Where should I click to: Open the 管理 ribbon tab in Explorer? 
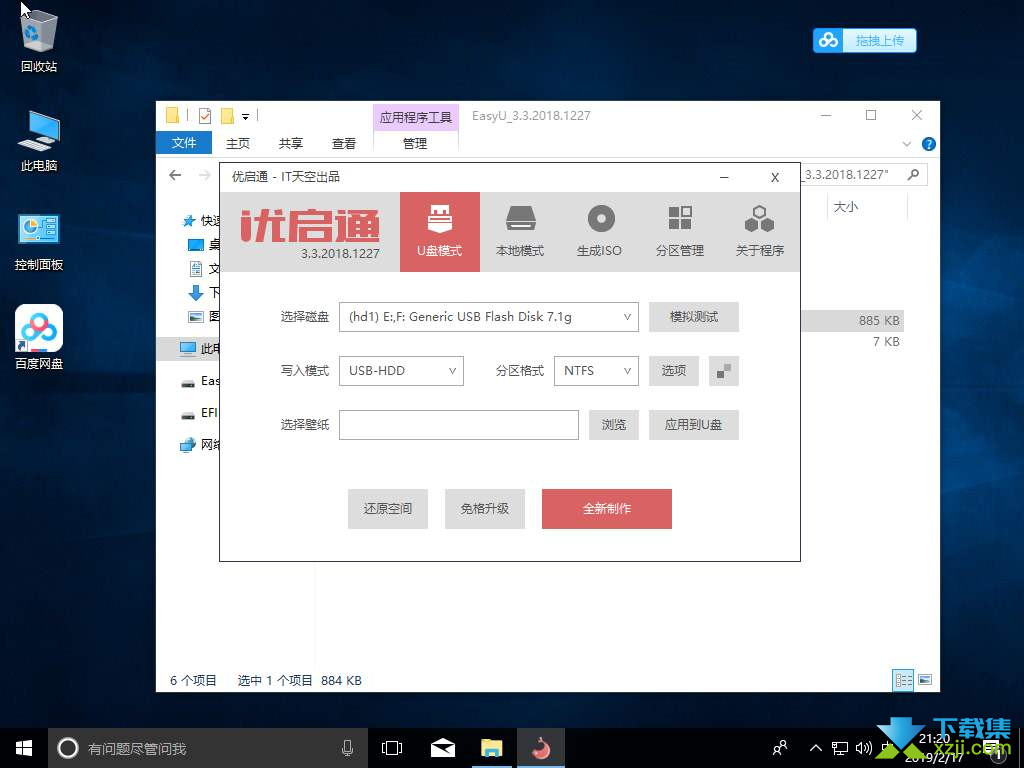point(415,143)
